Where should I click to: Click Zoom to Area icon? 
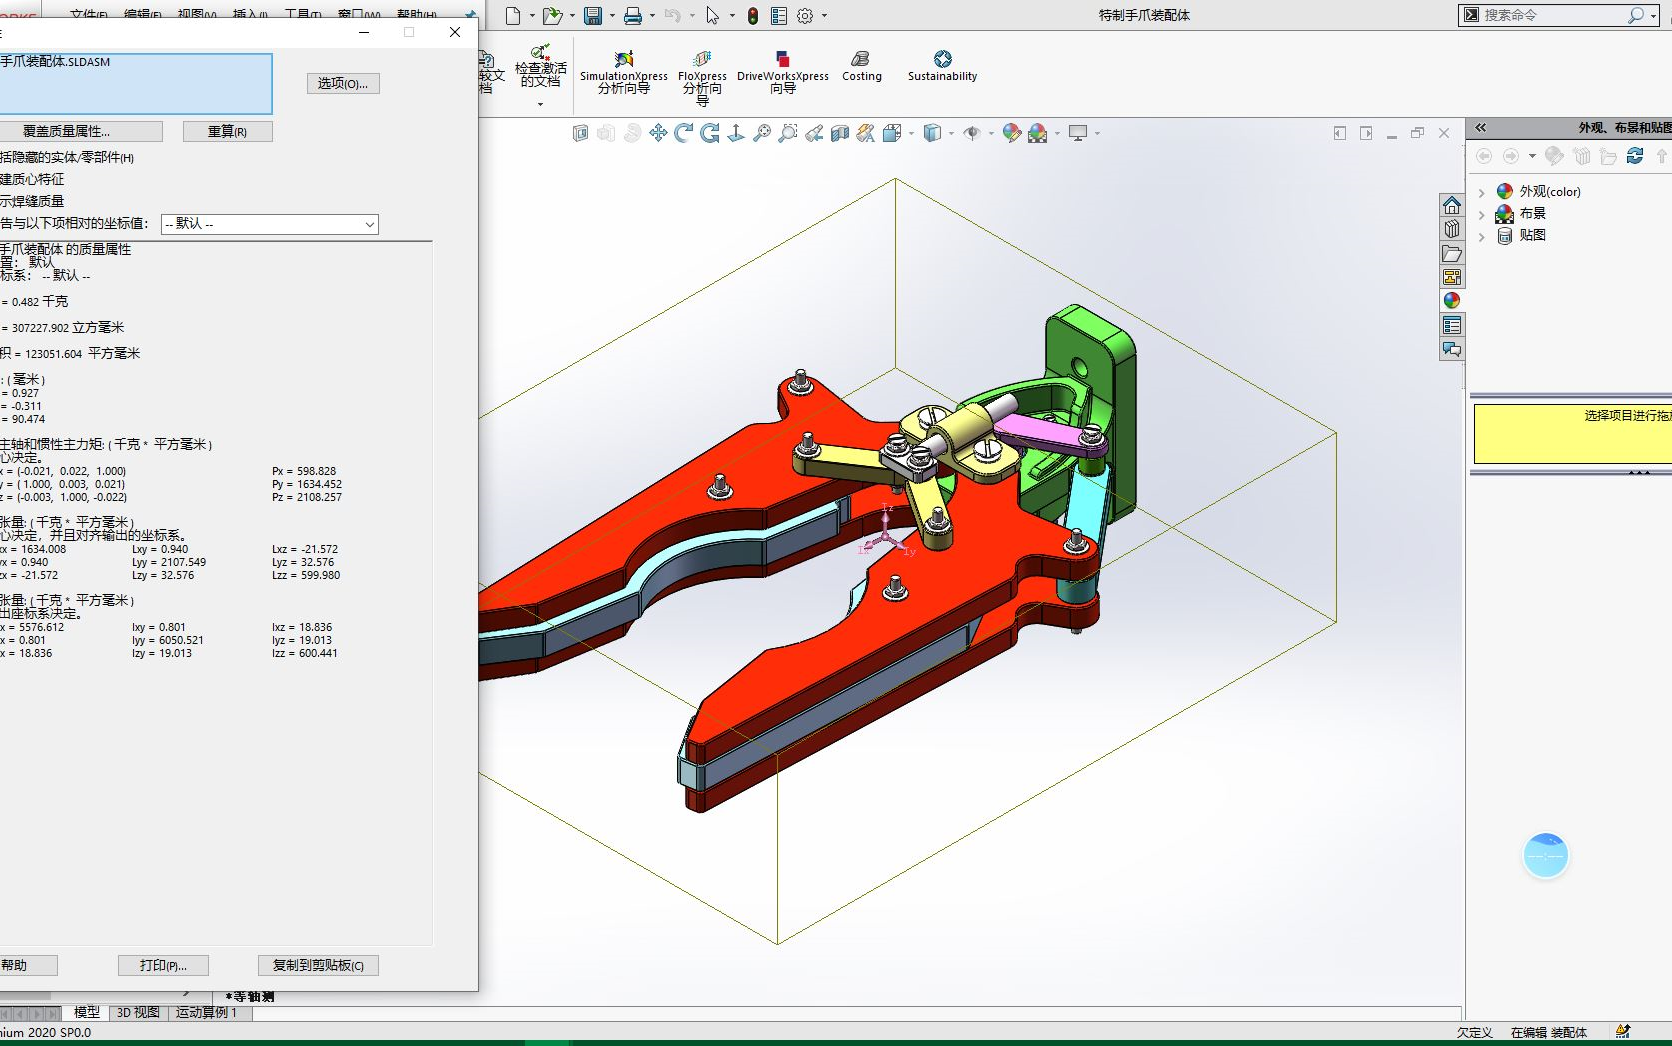[788, 133]
